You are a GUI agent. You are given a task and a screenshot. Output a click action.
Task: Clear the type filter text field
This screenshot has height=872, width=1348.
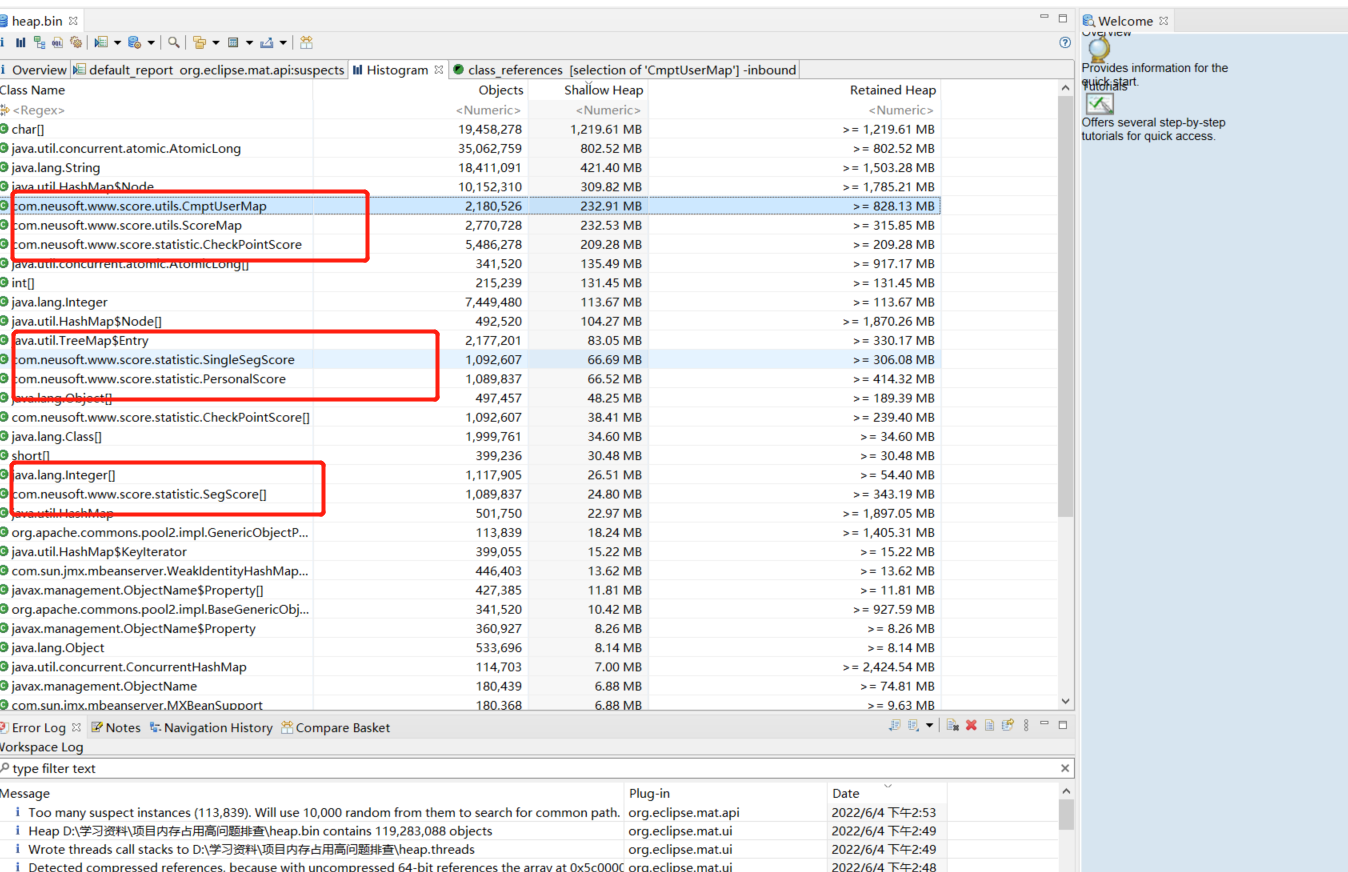[1065, 768]
